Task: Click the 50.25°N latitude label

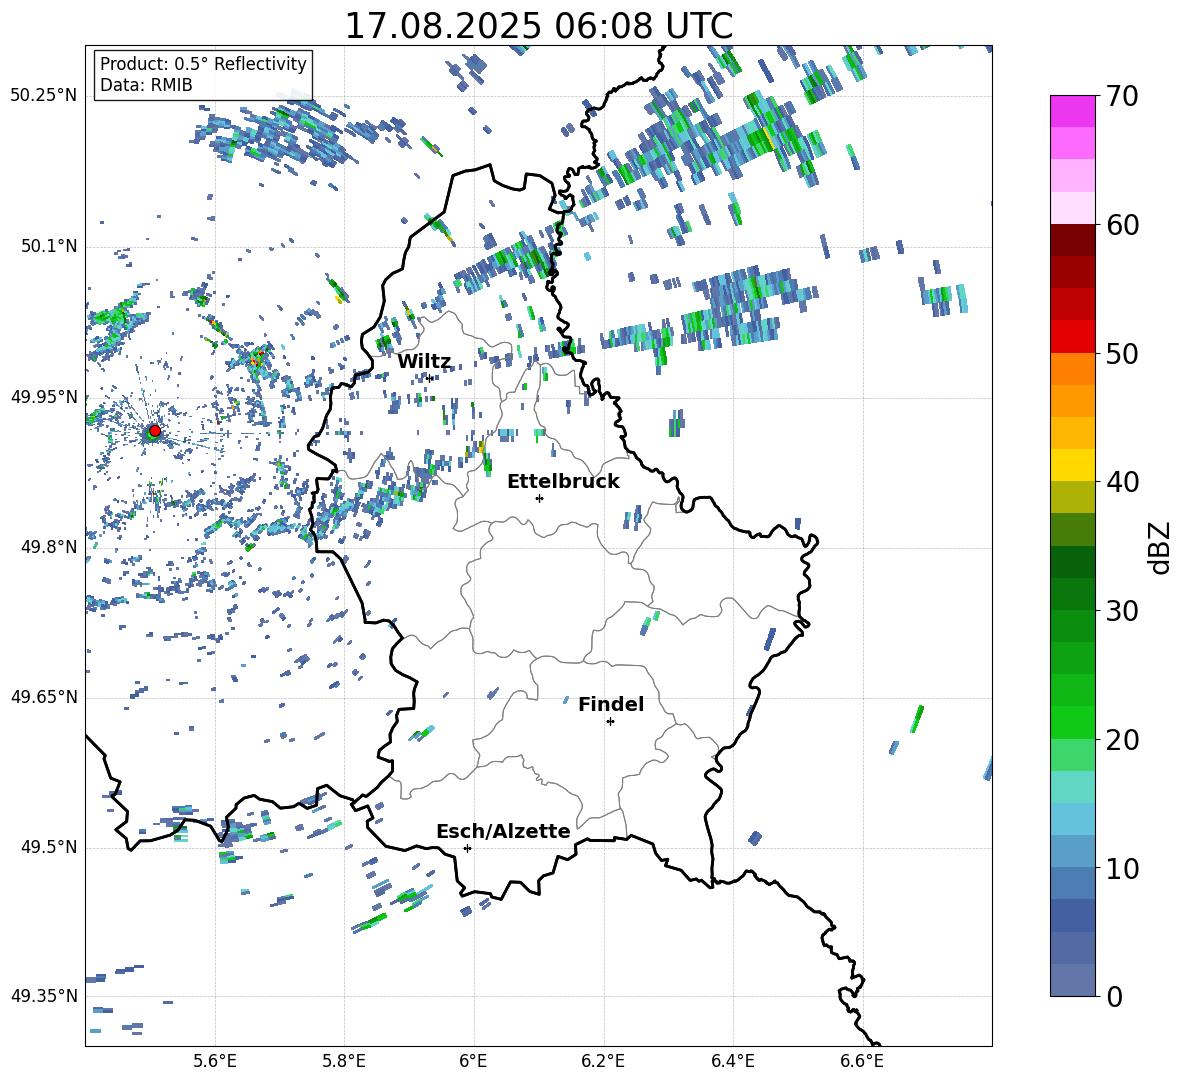Action: pos(44,96)
